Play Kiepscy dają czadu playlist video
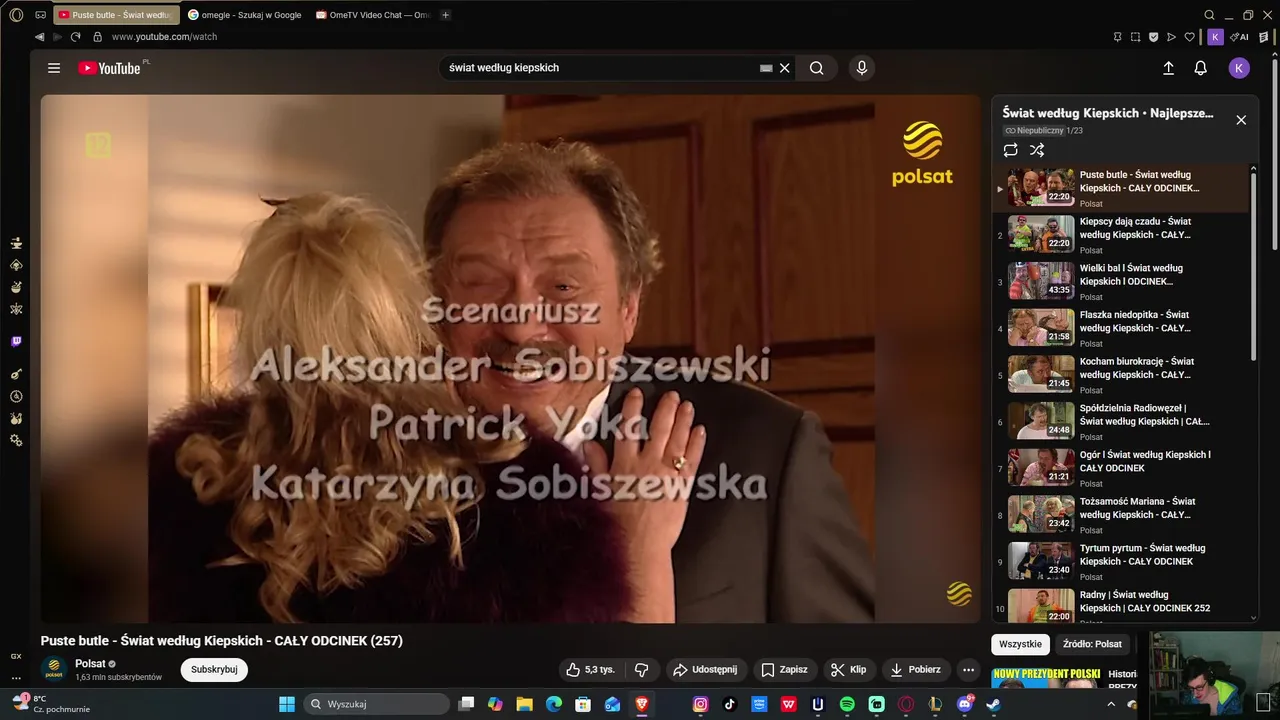The width and height of the screenshot is (1280, 720). coord(1120,235)
